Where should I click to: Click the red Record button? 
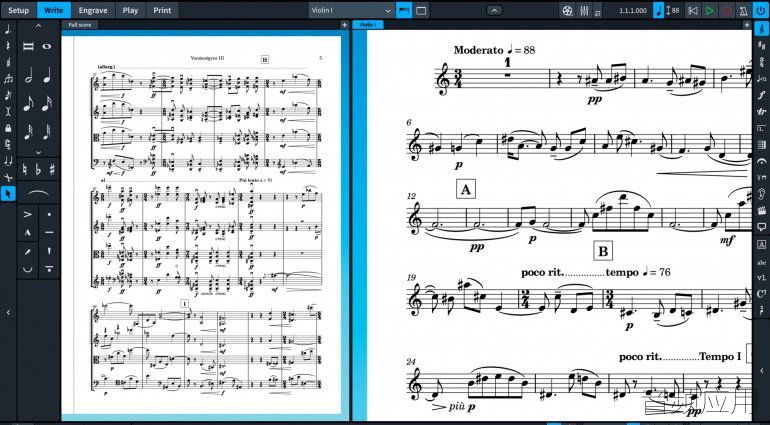(727, 10)
